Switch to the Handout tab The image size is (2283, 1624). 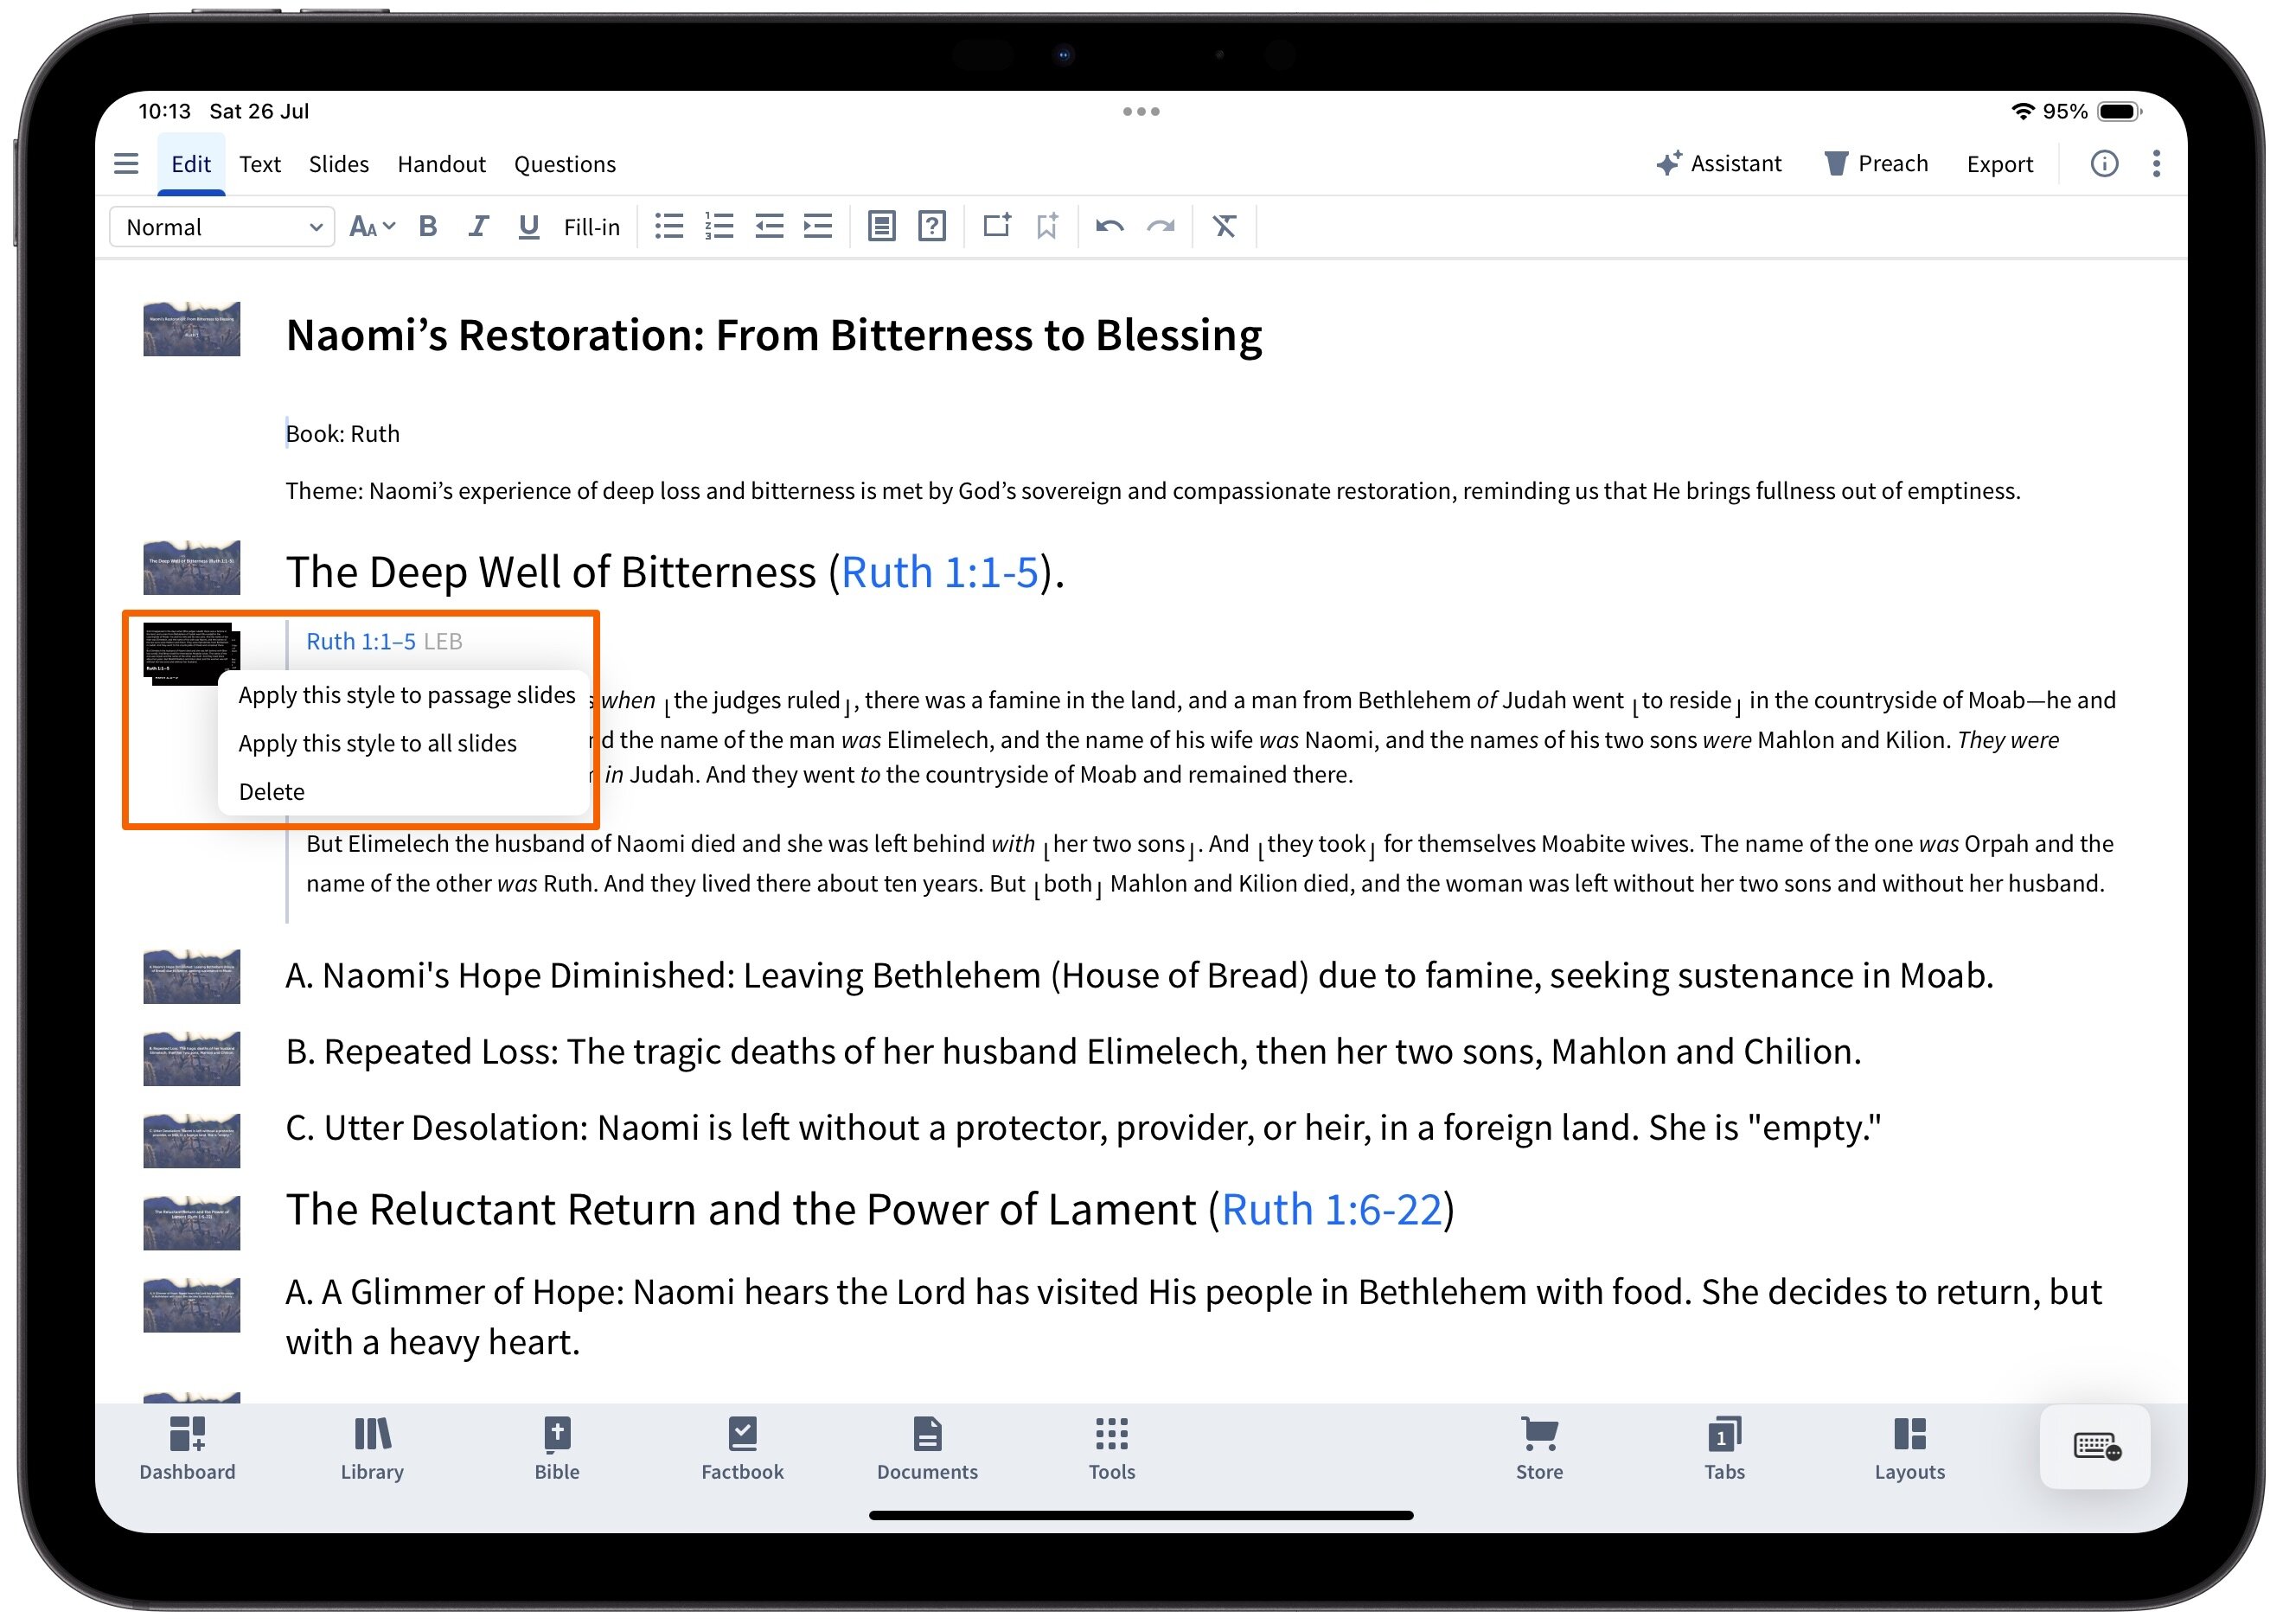pyautogui.click(x=441, y=164)
